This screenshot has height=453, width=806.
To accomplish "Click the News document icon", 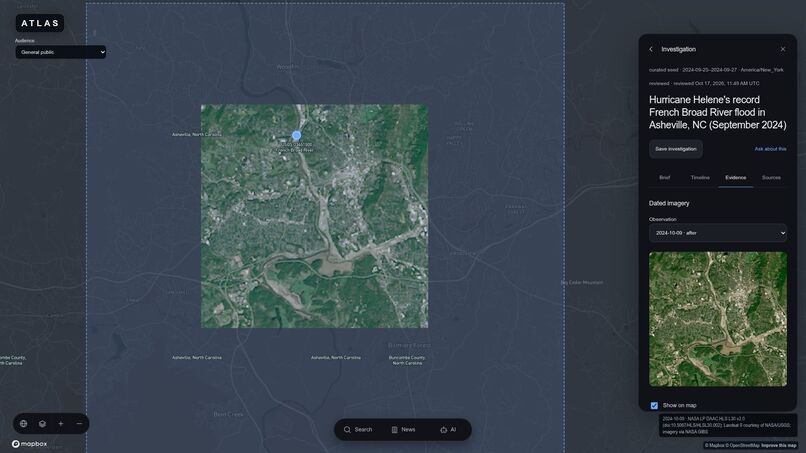I will coord(395,429).
